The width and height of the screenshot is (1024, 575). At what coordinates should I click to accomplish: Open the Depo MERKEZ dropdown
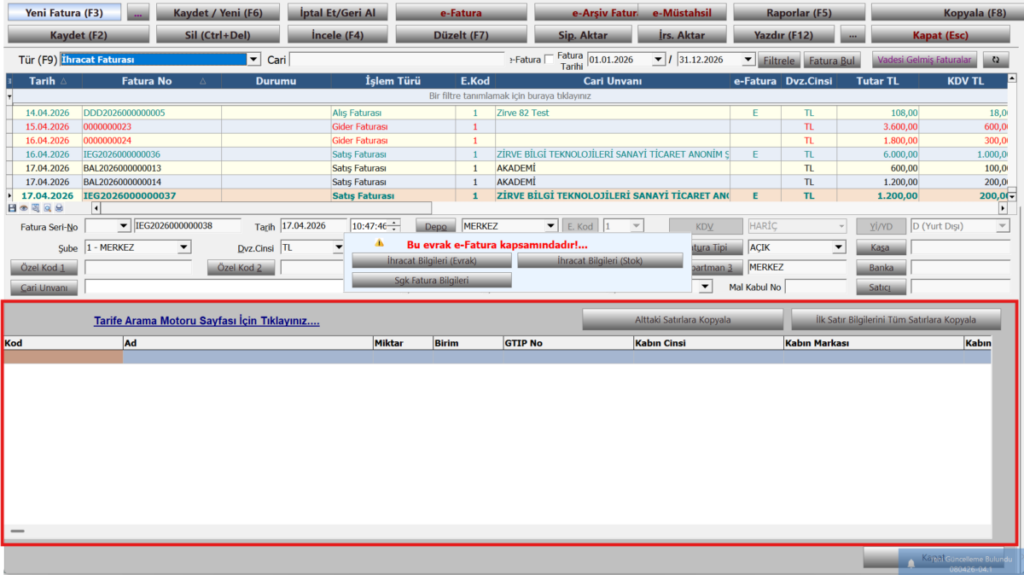551,226
